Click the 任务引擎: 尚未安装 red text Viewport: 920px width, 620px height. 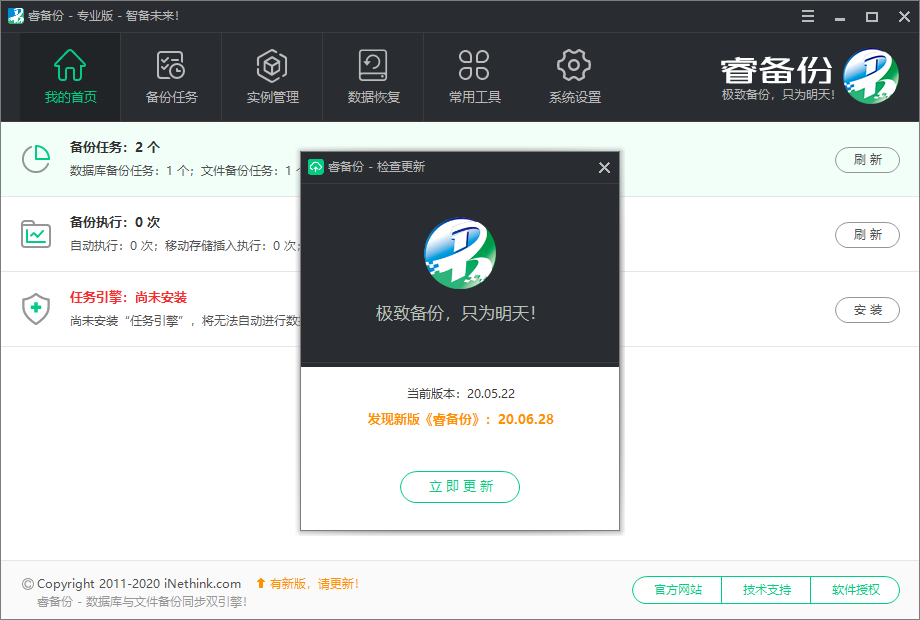[x=128, y=297]
